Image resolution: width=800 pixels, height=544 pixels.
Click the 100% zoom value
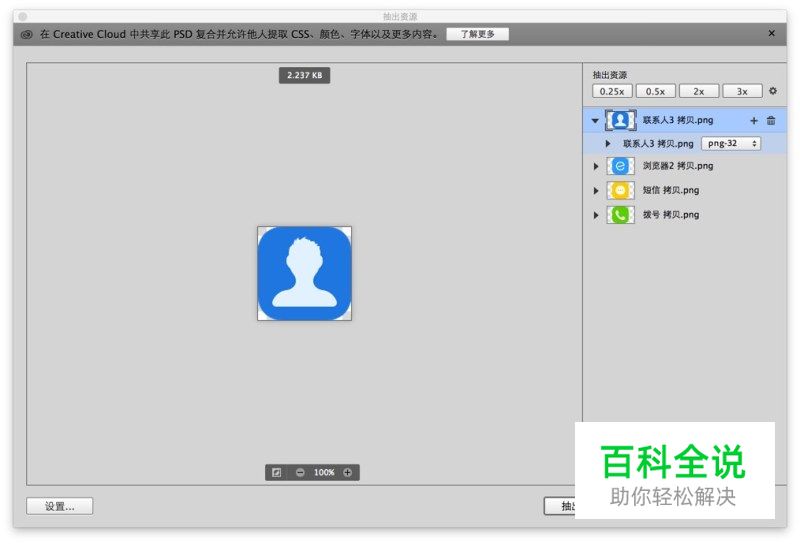tap(324, 473)
